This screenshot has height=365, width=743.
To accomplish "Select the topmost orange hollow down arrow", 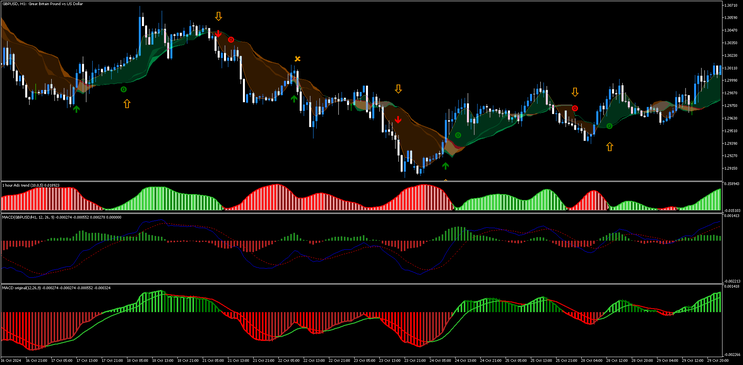I will (218, 17).
